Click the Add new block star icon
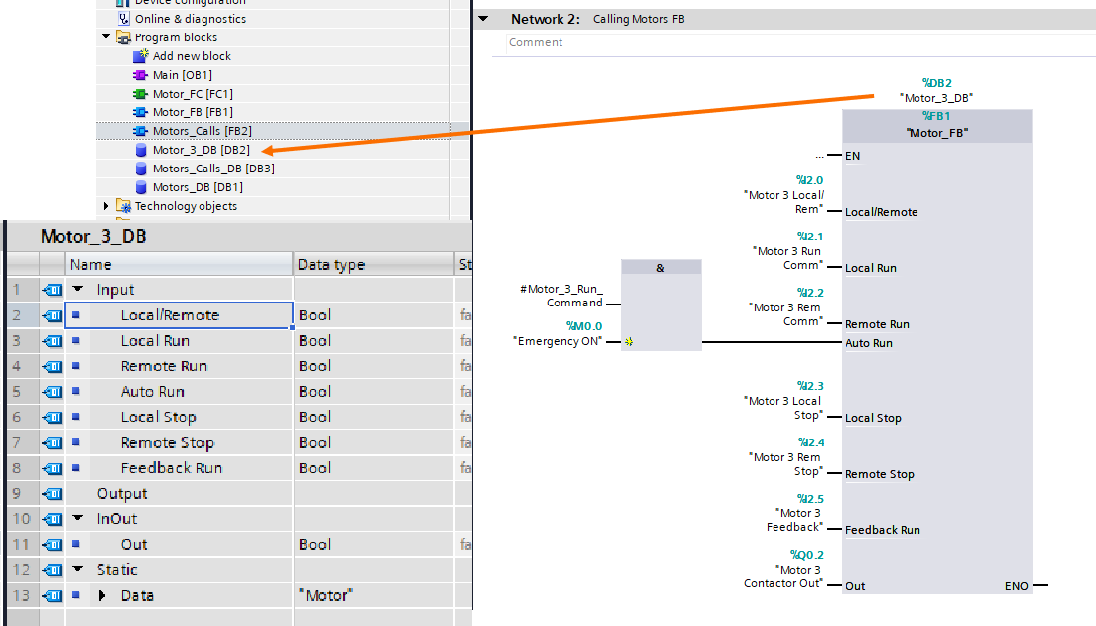This screenshot has width=1096, height=626. pyautogui.click(x=140, y=56)
